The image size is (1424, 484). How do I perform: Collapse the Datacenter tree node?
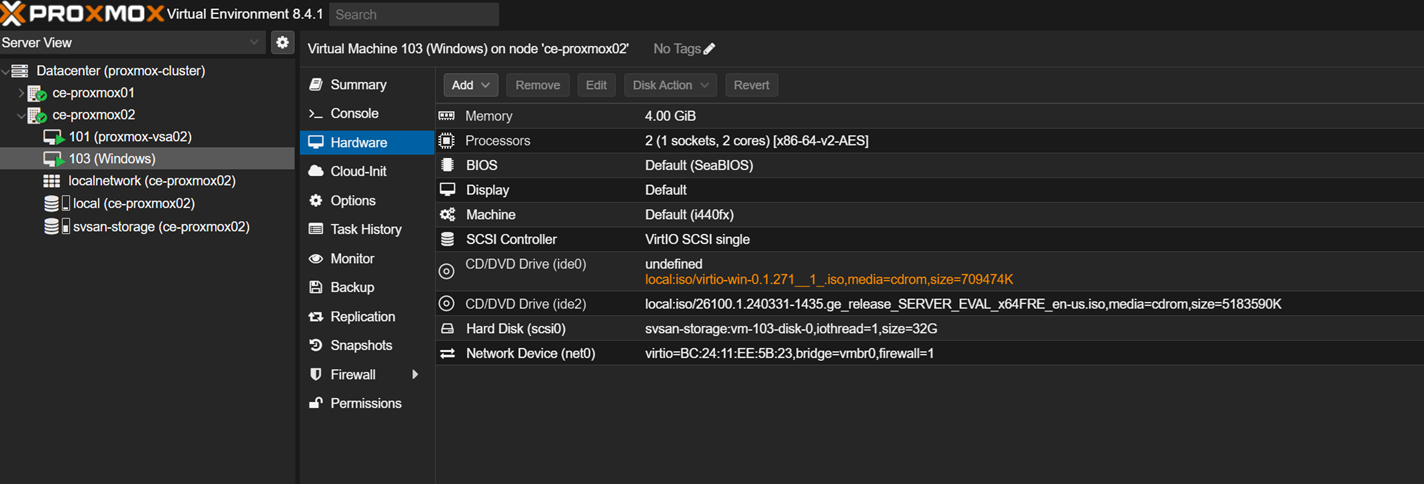(6, 71)
